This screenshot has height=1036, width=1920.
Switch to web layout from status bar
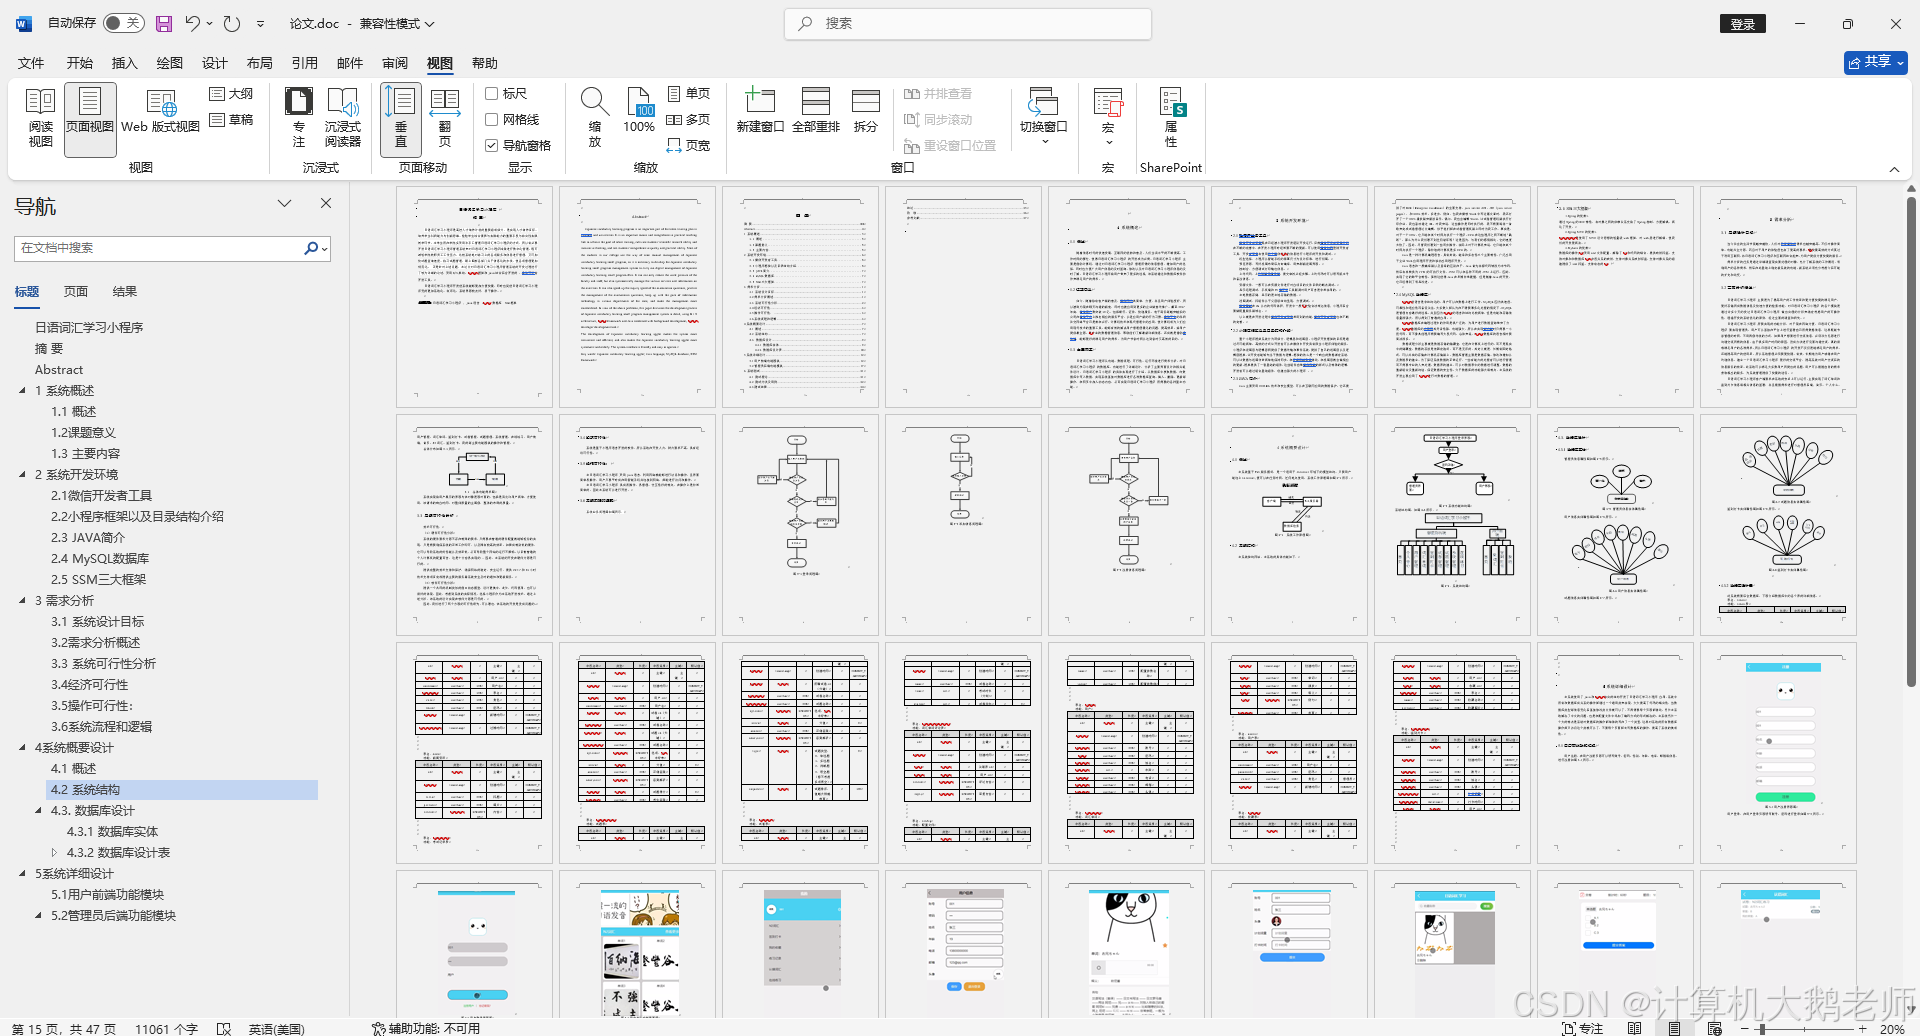(x=1714, y=1028)
